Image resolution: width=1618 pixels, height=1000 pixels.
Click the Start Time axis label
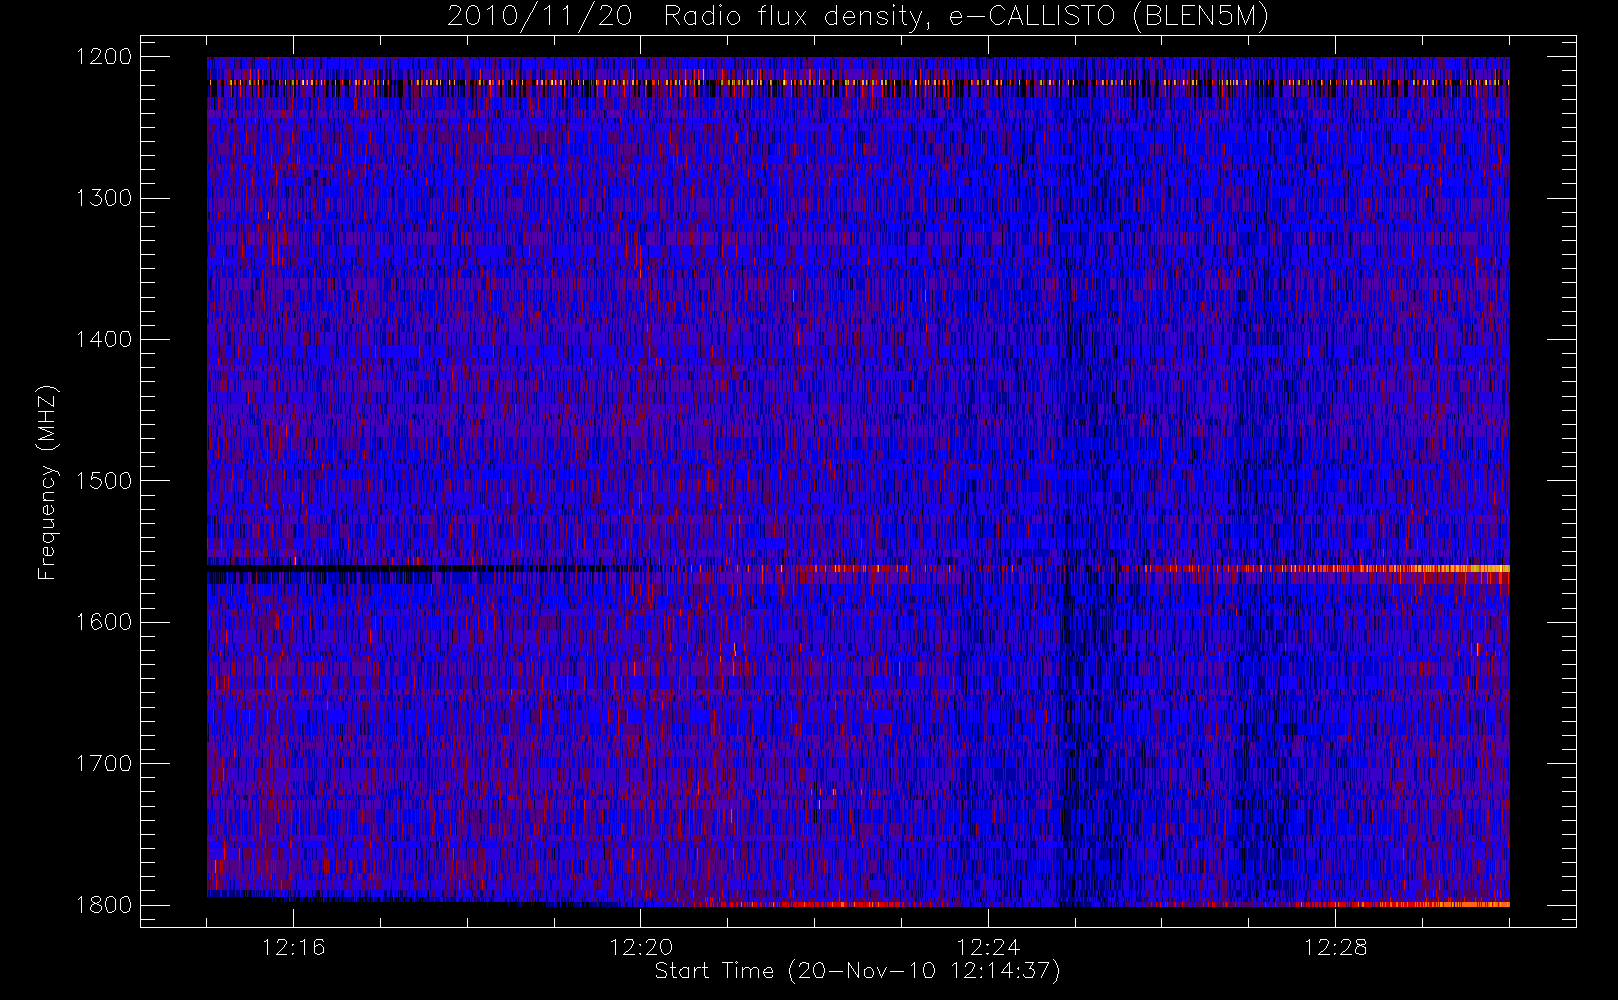pyautogui.click(x=857, y=971)
